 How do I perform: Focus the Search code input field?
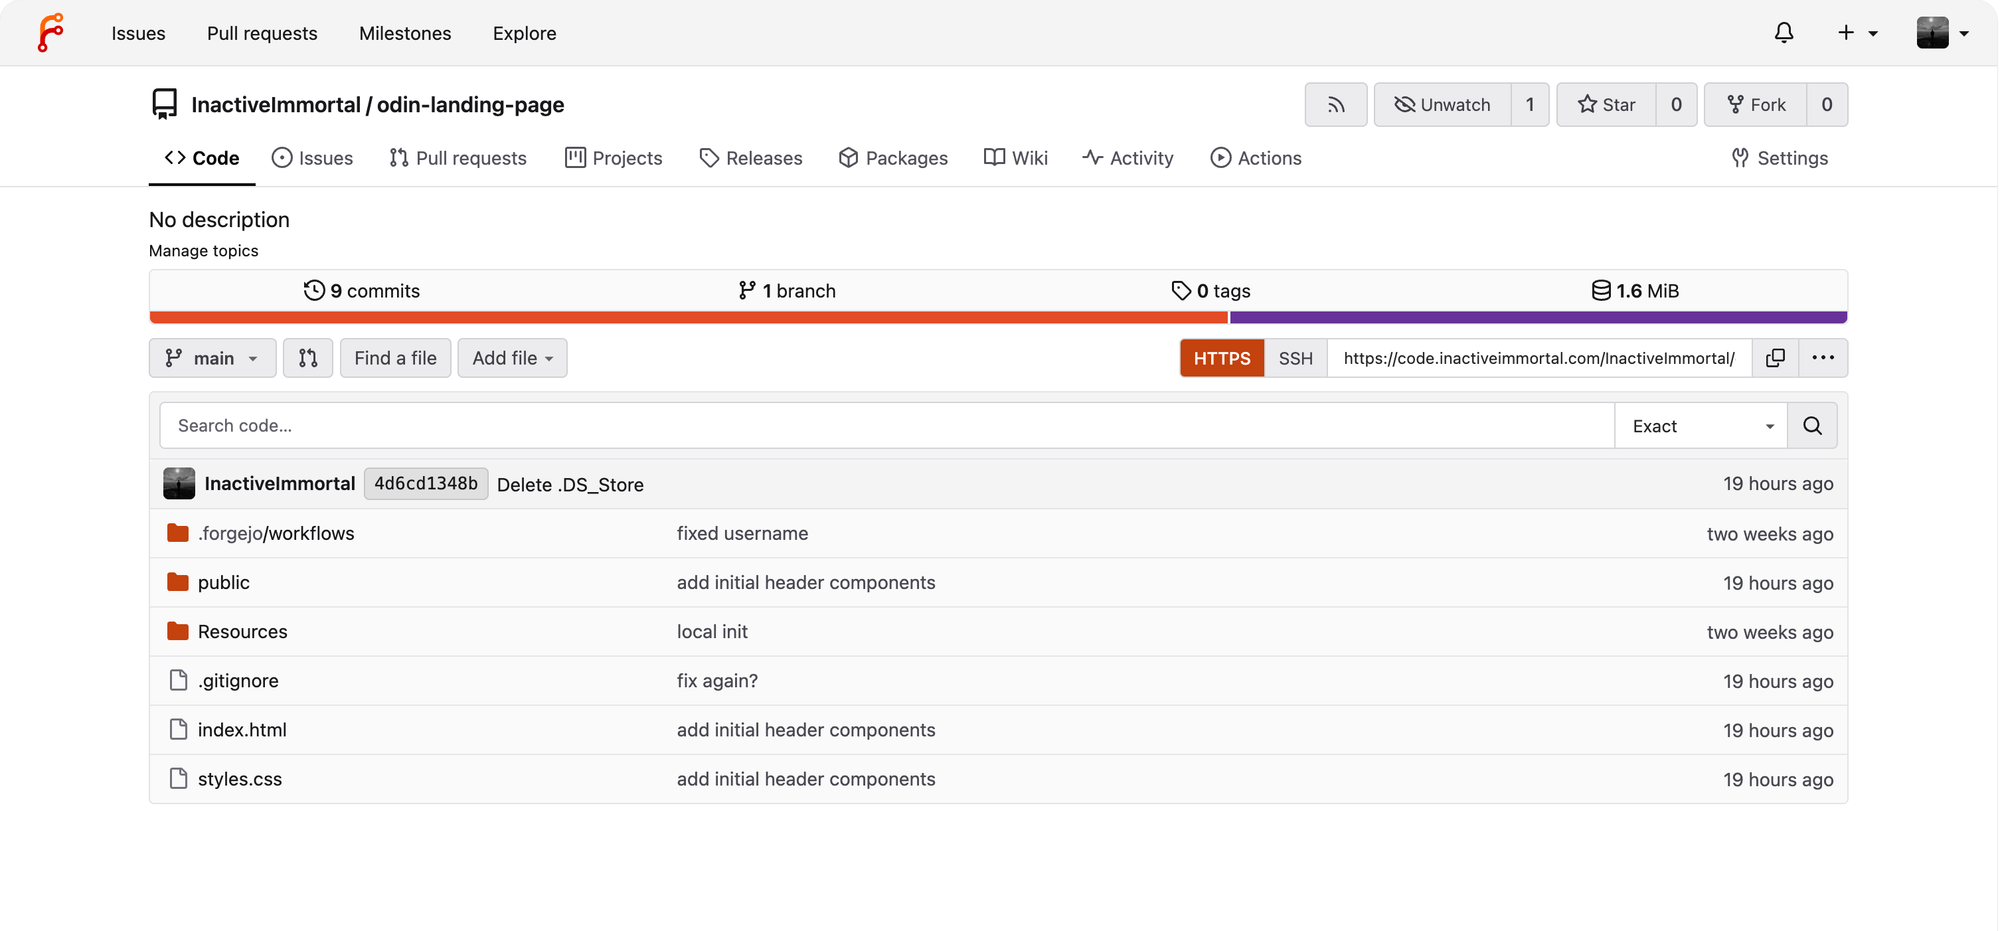tap(886, 426)
